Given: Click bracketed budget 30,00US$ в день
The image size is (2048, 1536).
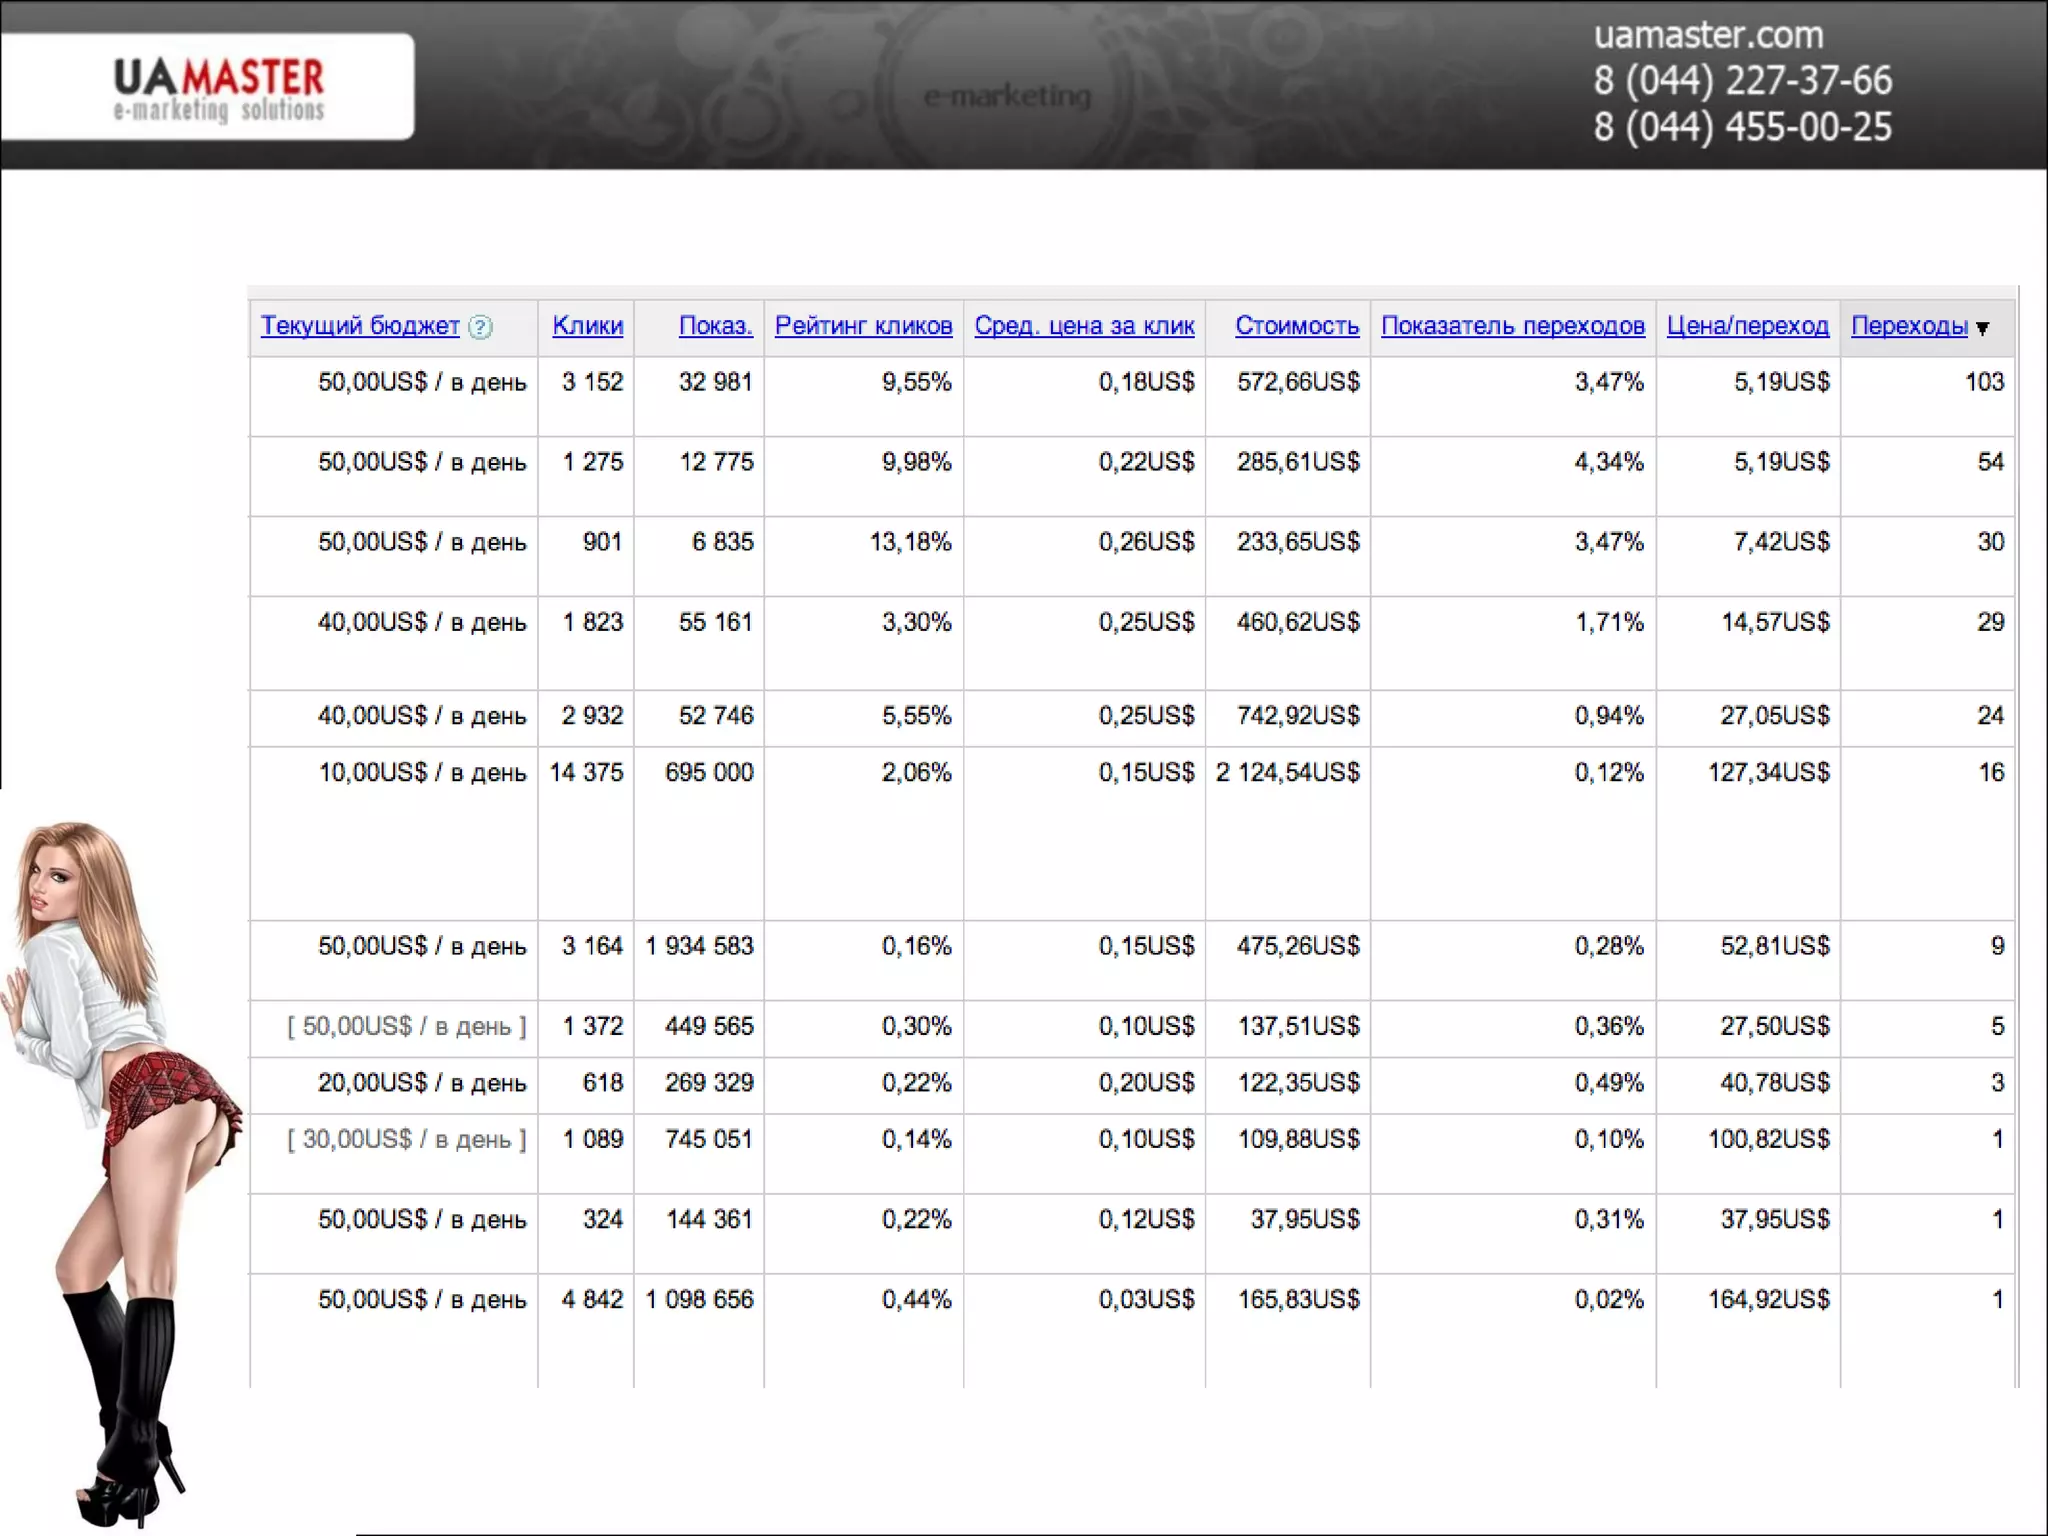Looking at the screenshot, I should click(406, 1139).
